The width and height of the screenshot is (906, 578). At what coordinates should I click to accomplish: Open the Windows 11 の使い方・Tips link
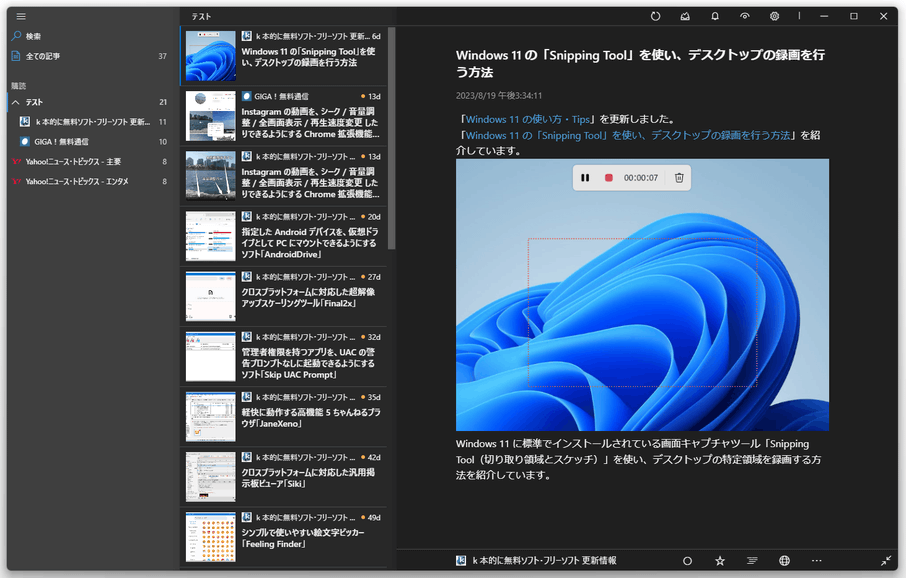[528, 119]
